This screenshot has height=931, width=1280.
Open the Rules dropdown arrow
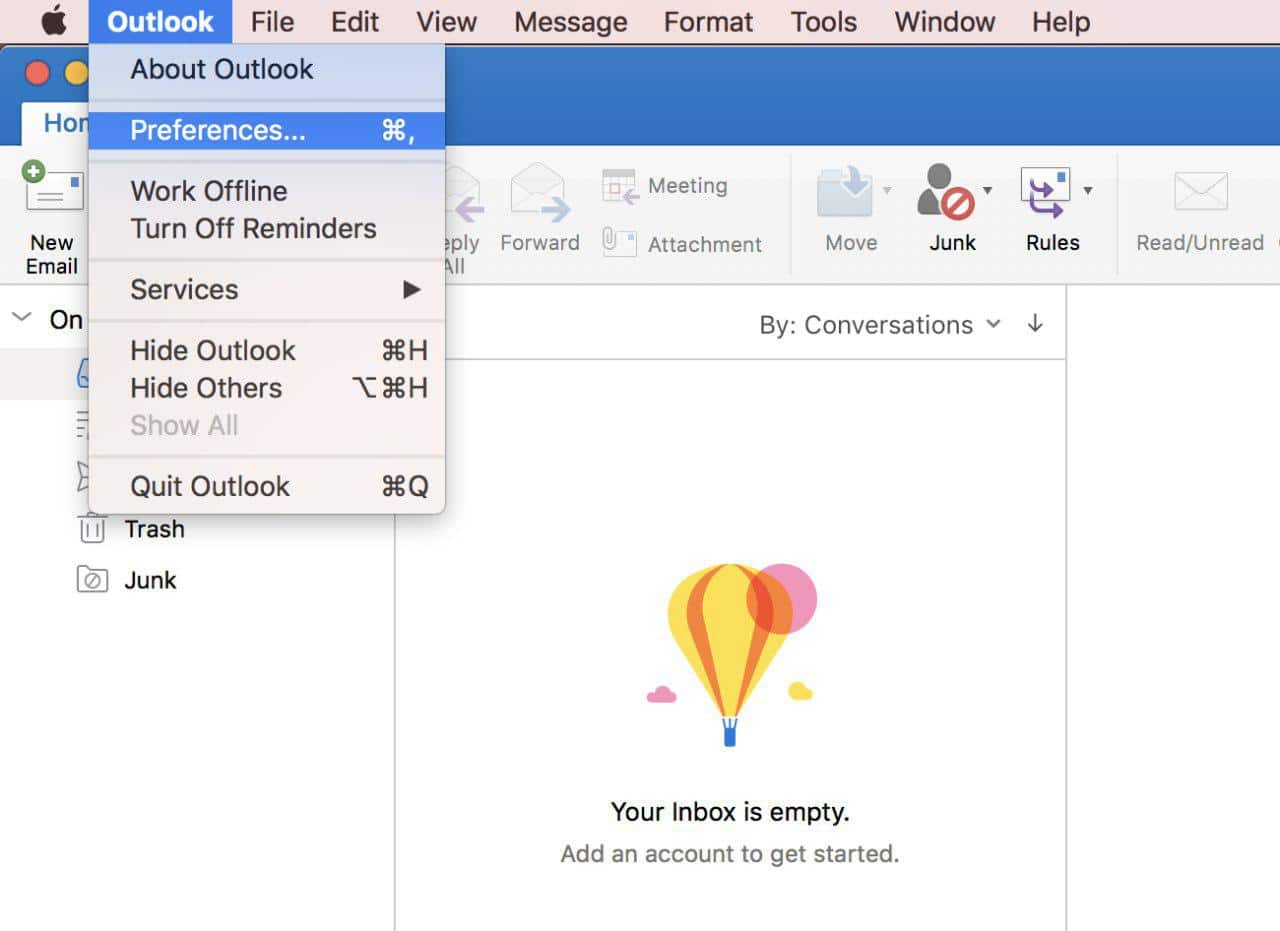coord(1088,190)
